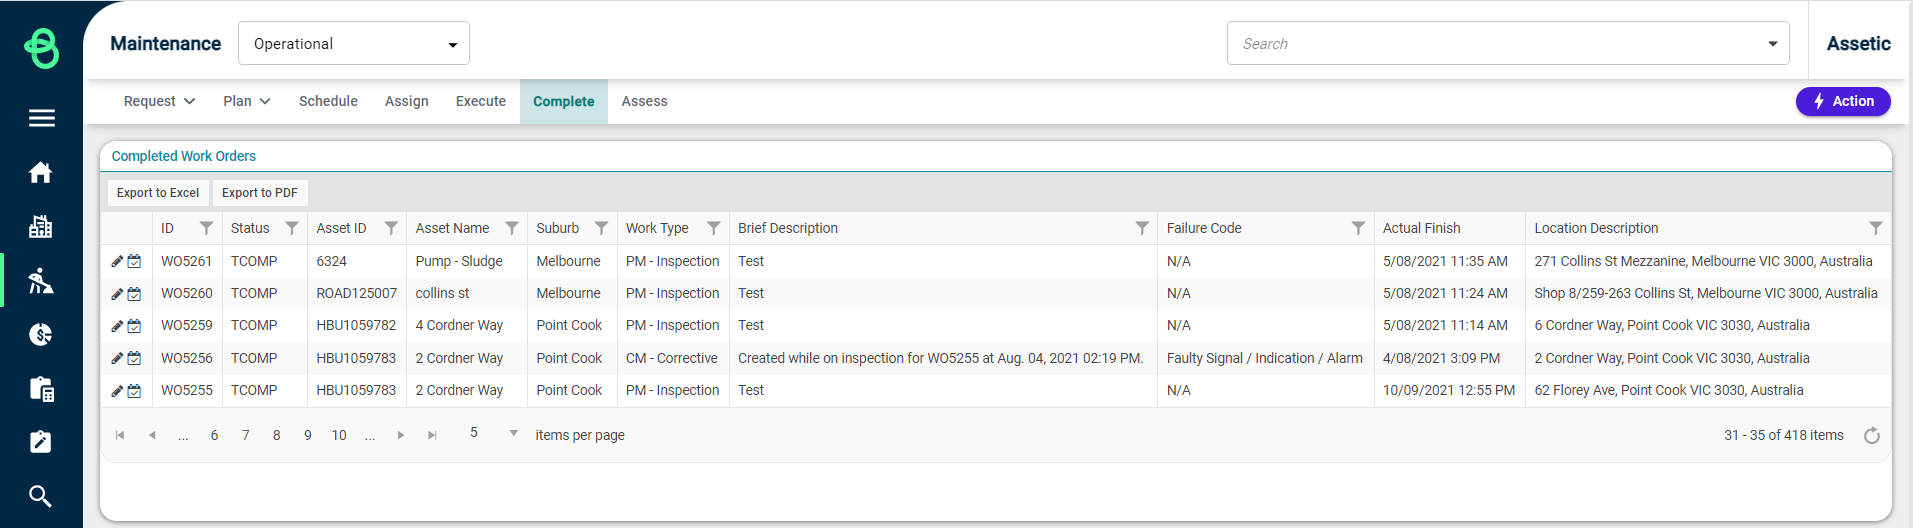Filter the Failure Code column
Viewport: 1913px width, 528px height.
tap(1358, 228)
